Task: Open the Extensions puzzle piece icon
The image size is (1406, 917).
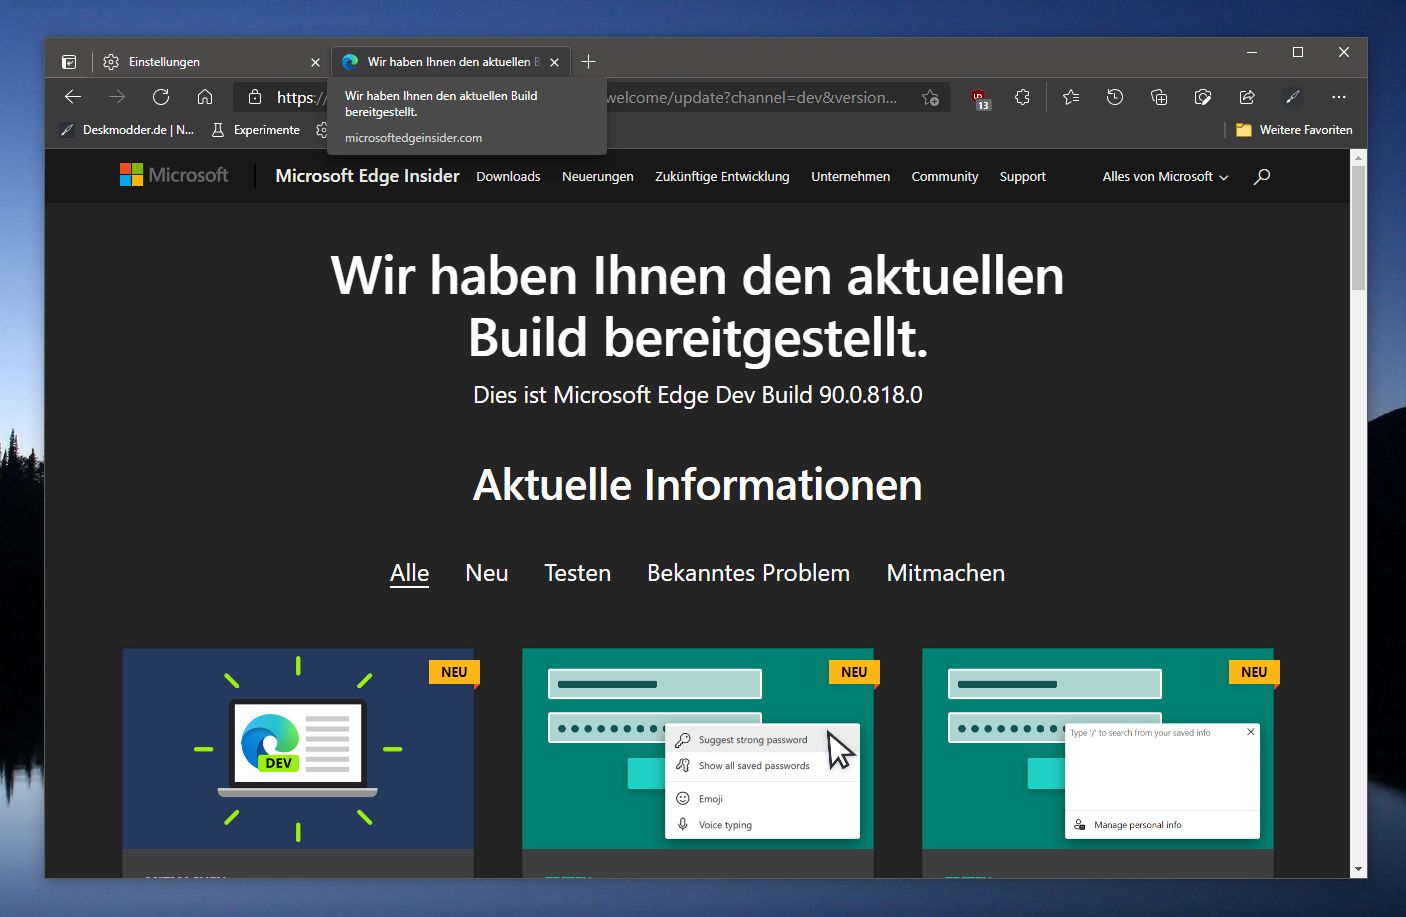Action: 1022,97
